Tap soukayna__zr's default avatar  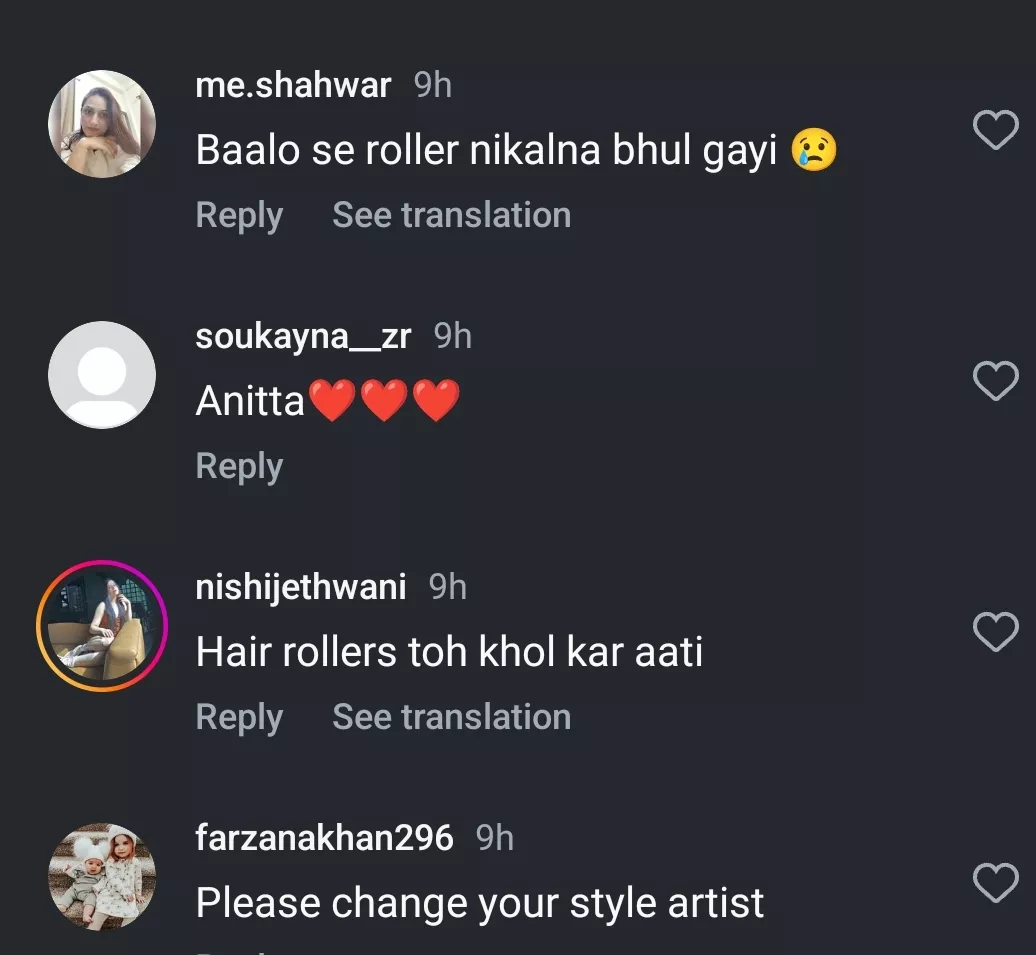click(x=102, y=375)
